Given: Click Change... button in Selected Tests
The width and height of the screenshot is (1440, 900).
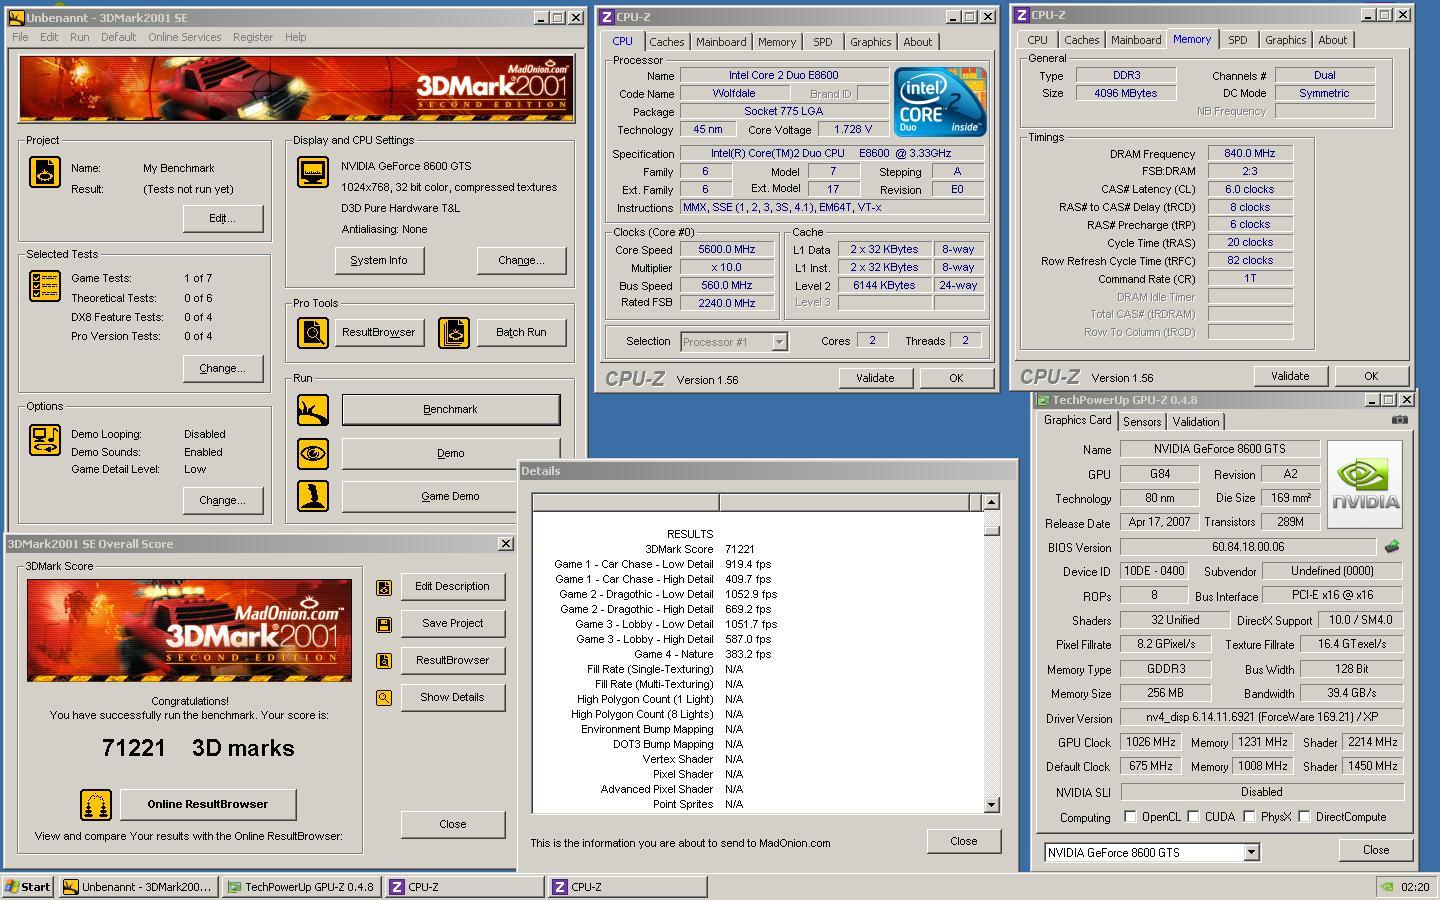Looking at the screenshot, I should (223, 368).
